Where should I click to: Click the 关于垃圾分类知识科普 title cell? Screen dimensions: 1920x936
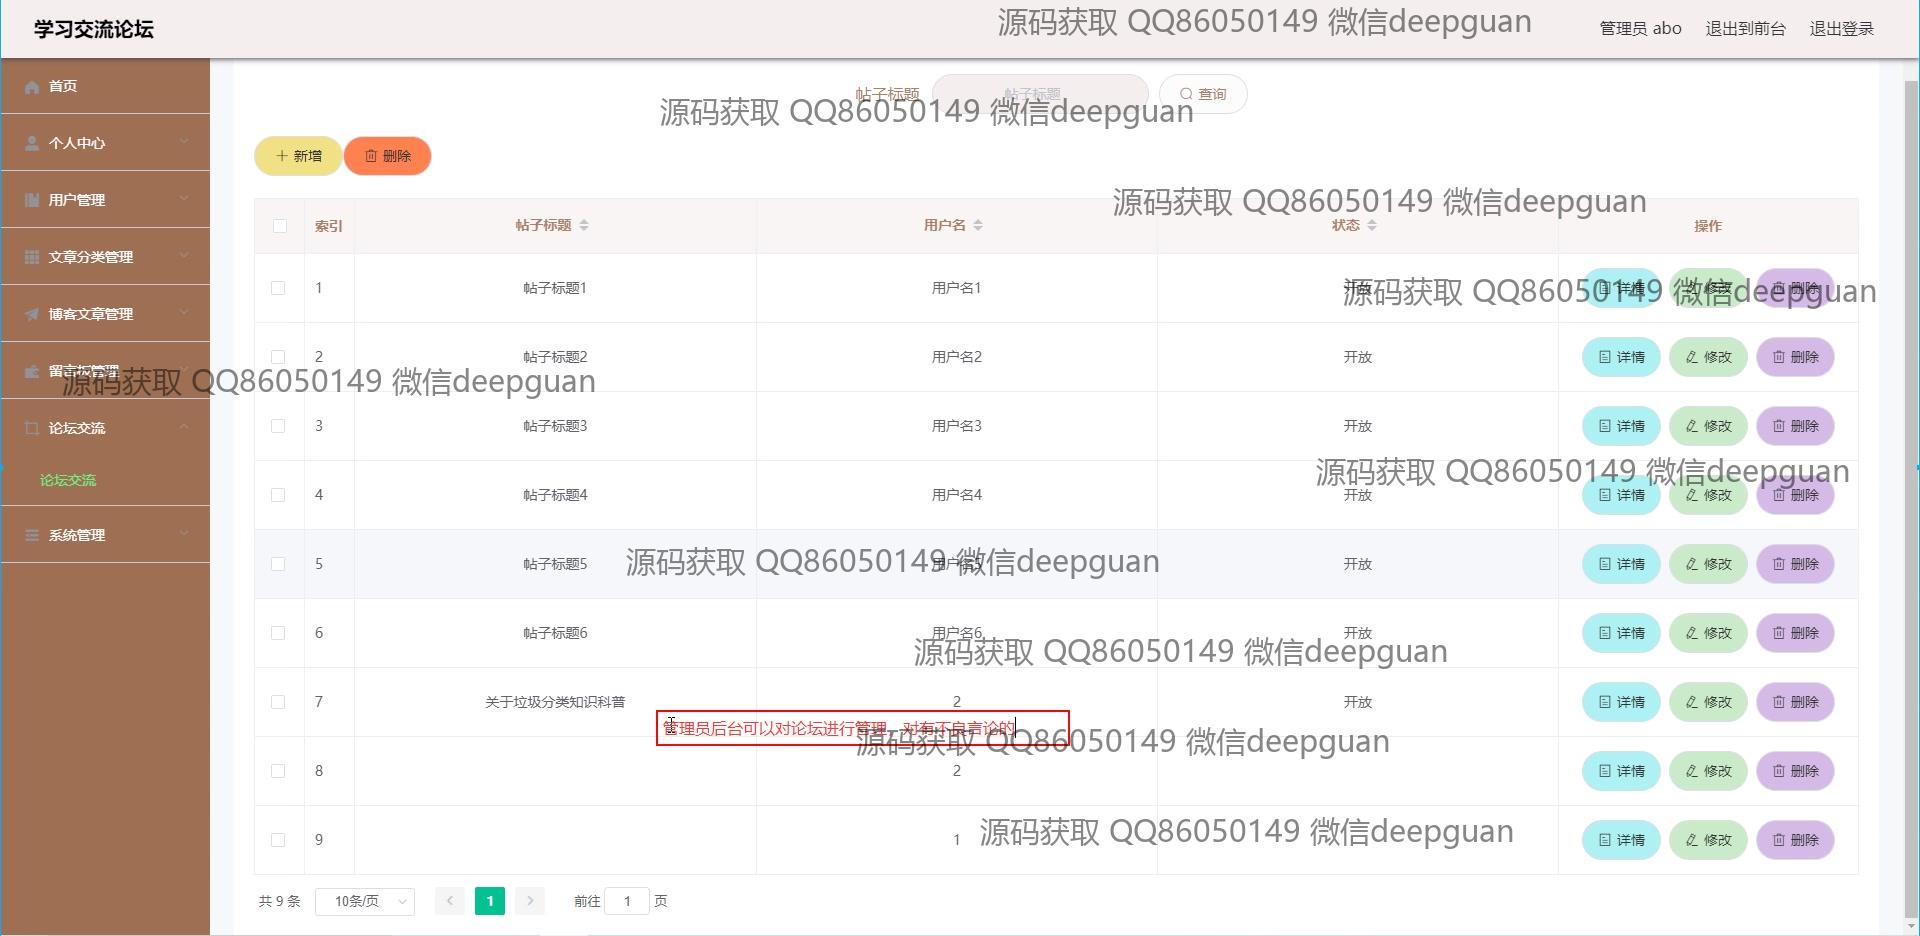[x=555, y=702]
